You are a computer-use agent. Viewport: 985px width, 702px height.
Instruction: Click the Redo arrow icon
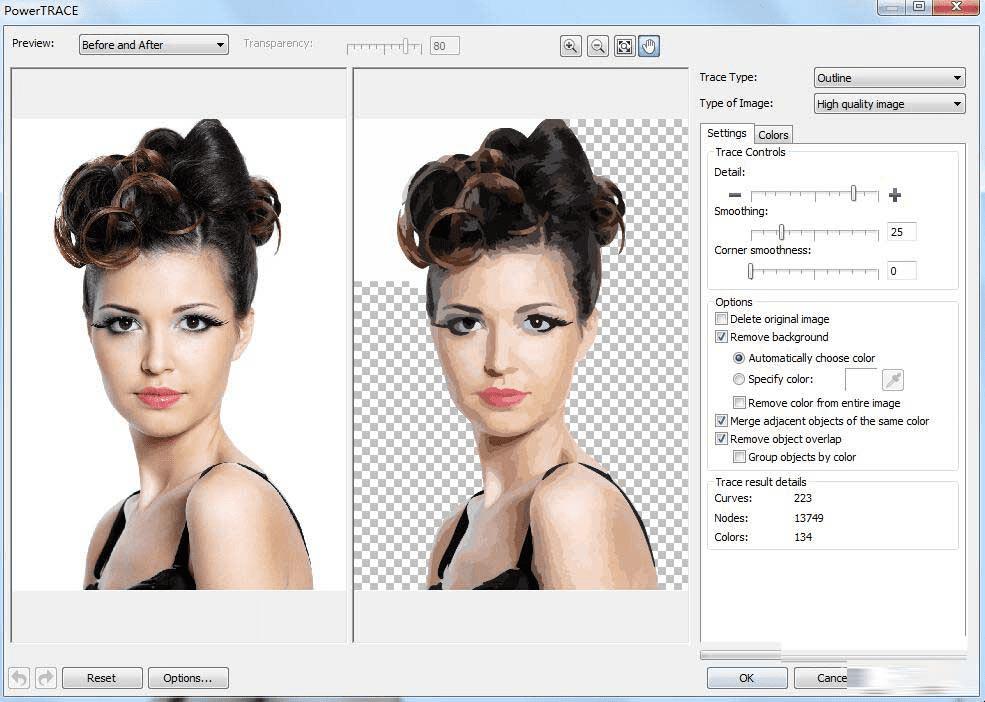tap(45, 678)
